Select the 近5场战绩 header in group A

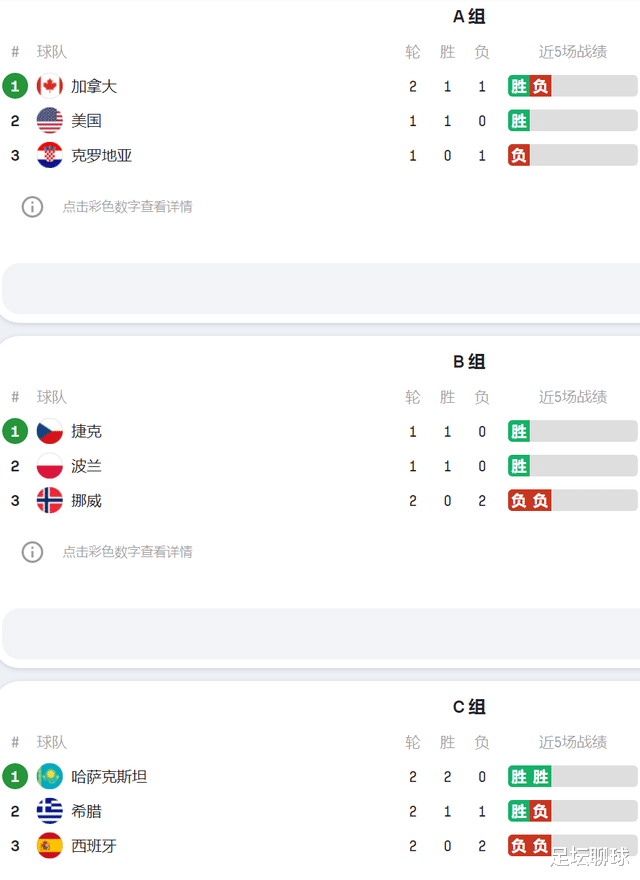[573, 52]
